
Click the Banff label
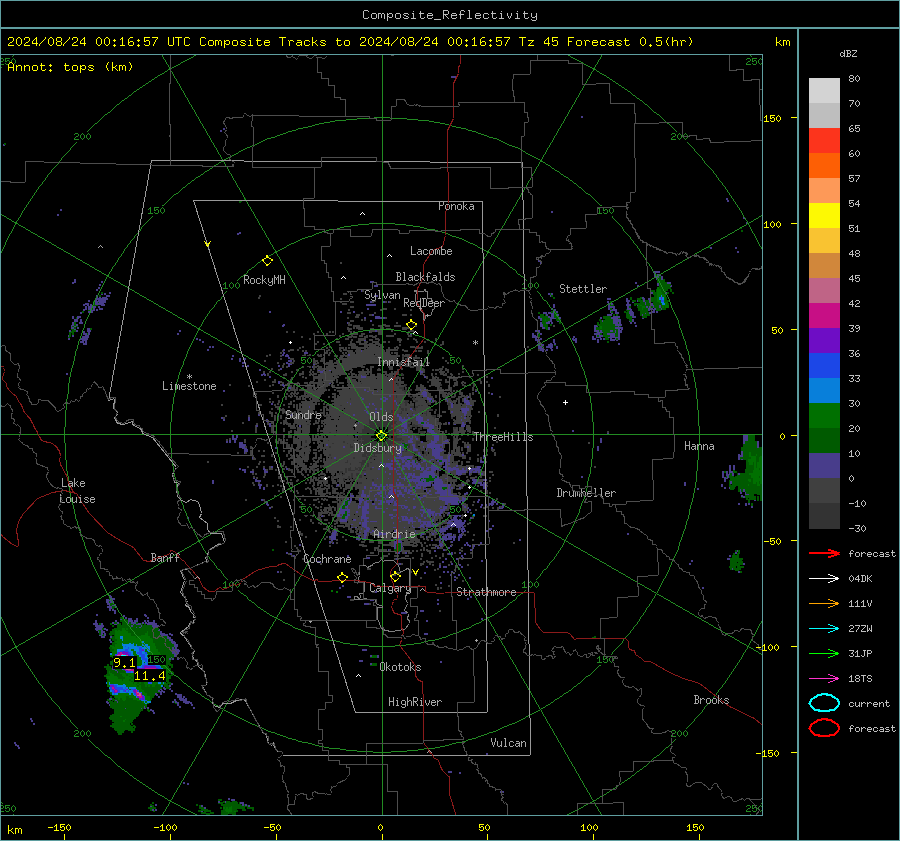(165, 558)
